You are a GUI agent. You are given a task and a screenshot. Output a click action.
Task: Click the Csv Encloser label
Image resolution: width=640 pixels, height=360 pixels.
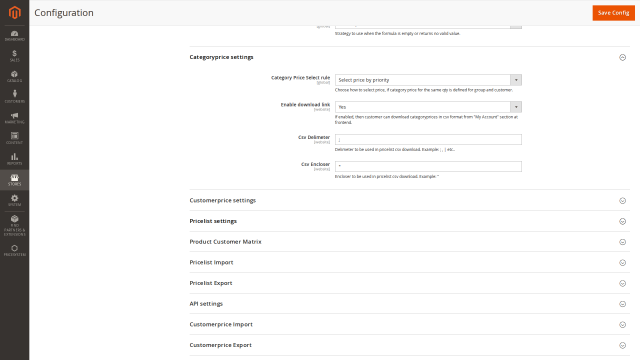coord(316,164)
